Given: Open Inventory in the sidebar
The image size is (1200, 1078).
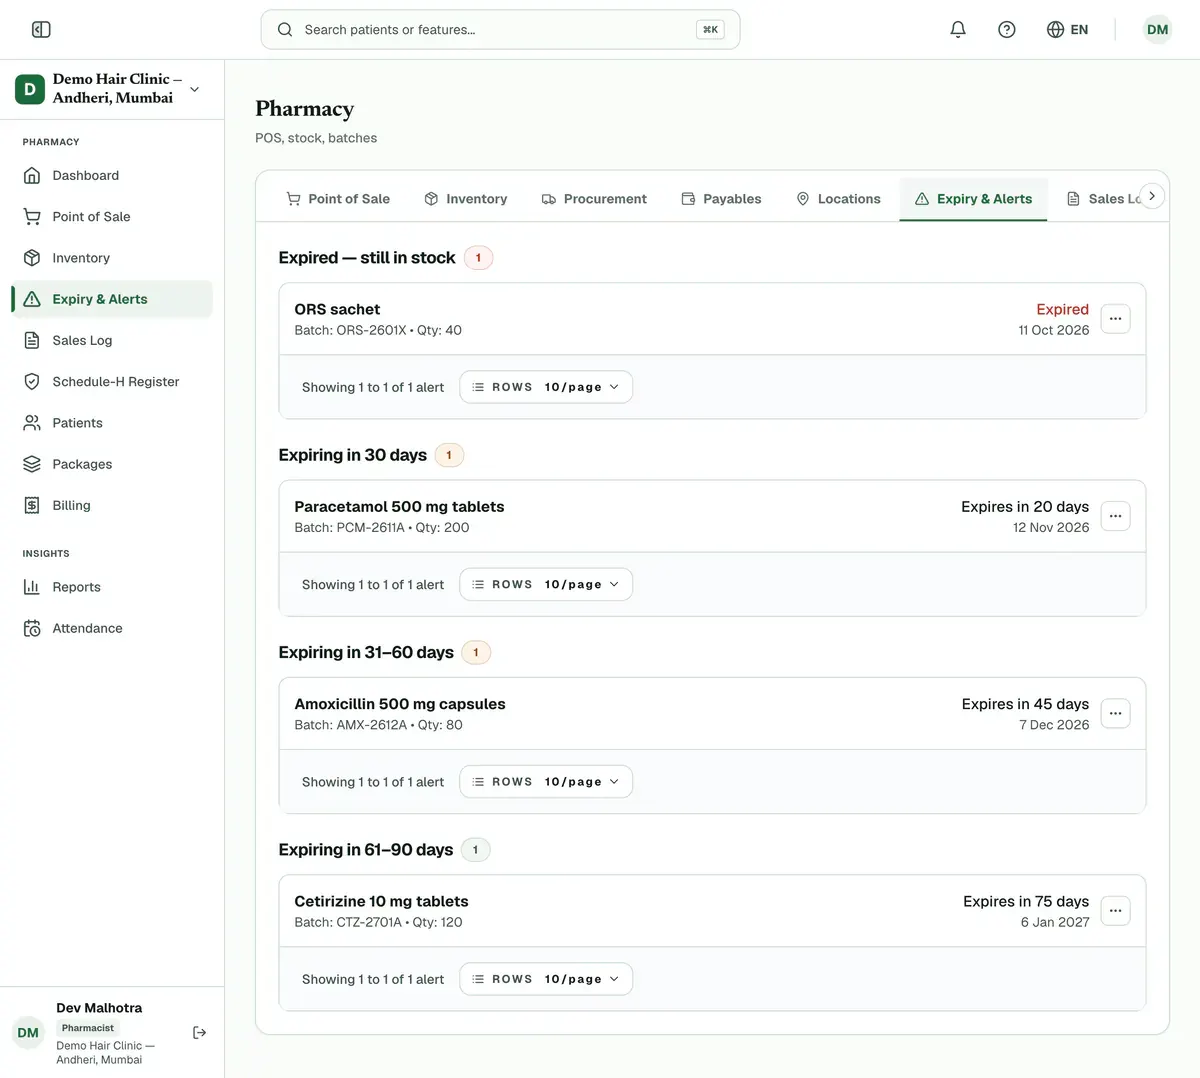Looking at the screenshot, I should 112,257.
